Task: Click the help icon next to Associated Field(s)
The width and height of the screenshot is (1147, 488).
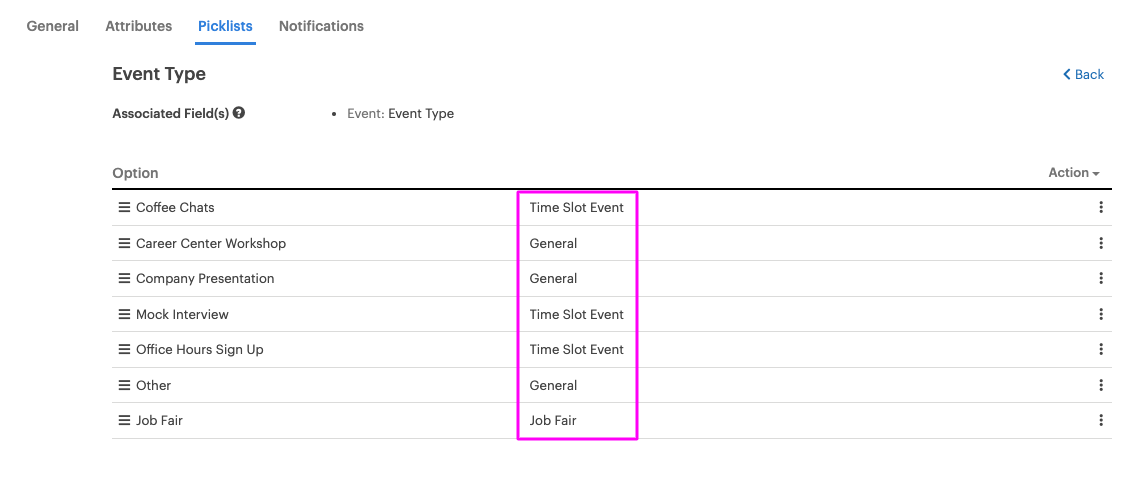Action: coord(238,113)
